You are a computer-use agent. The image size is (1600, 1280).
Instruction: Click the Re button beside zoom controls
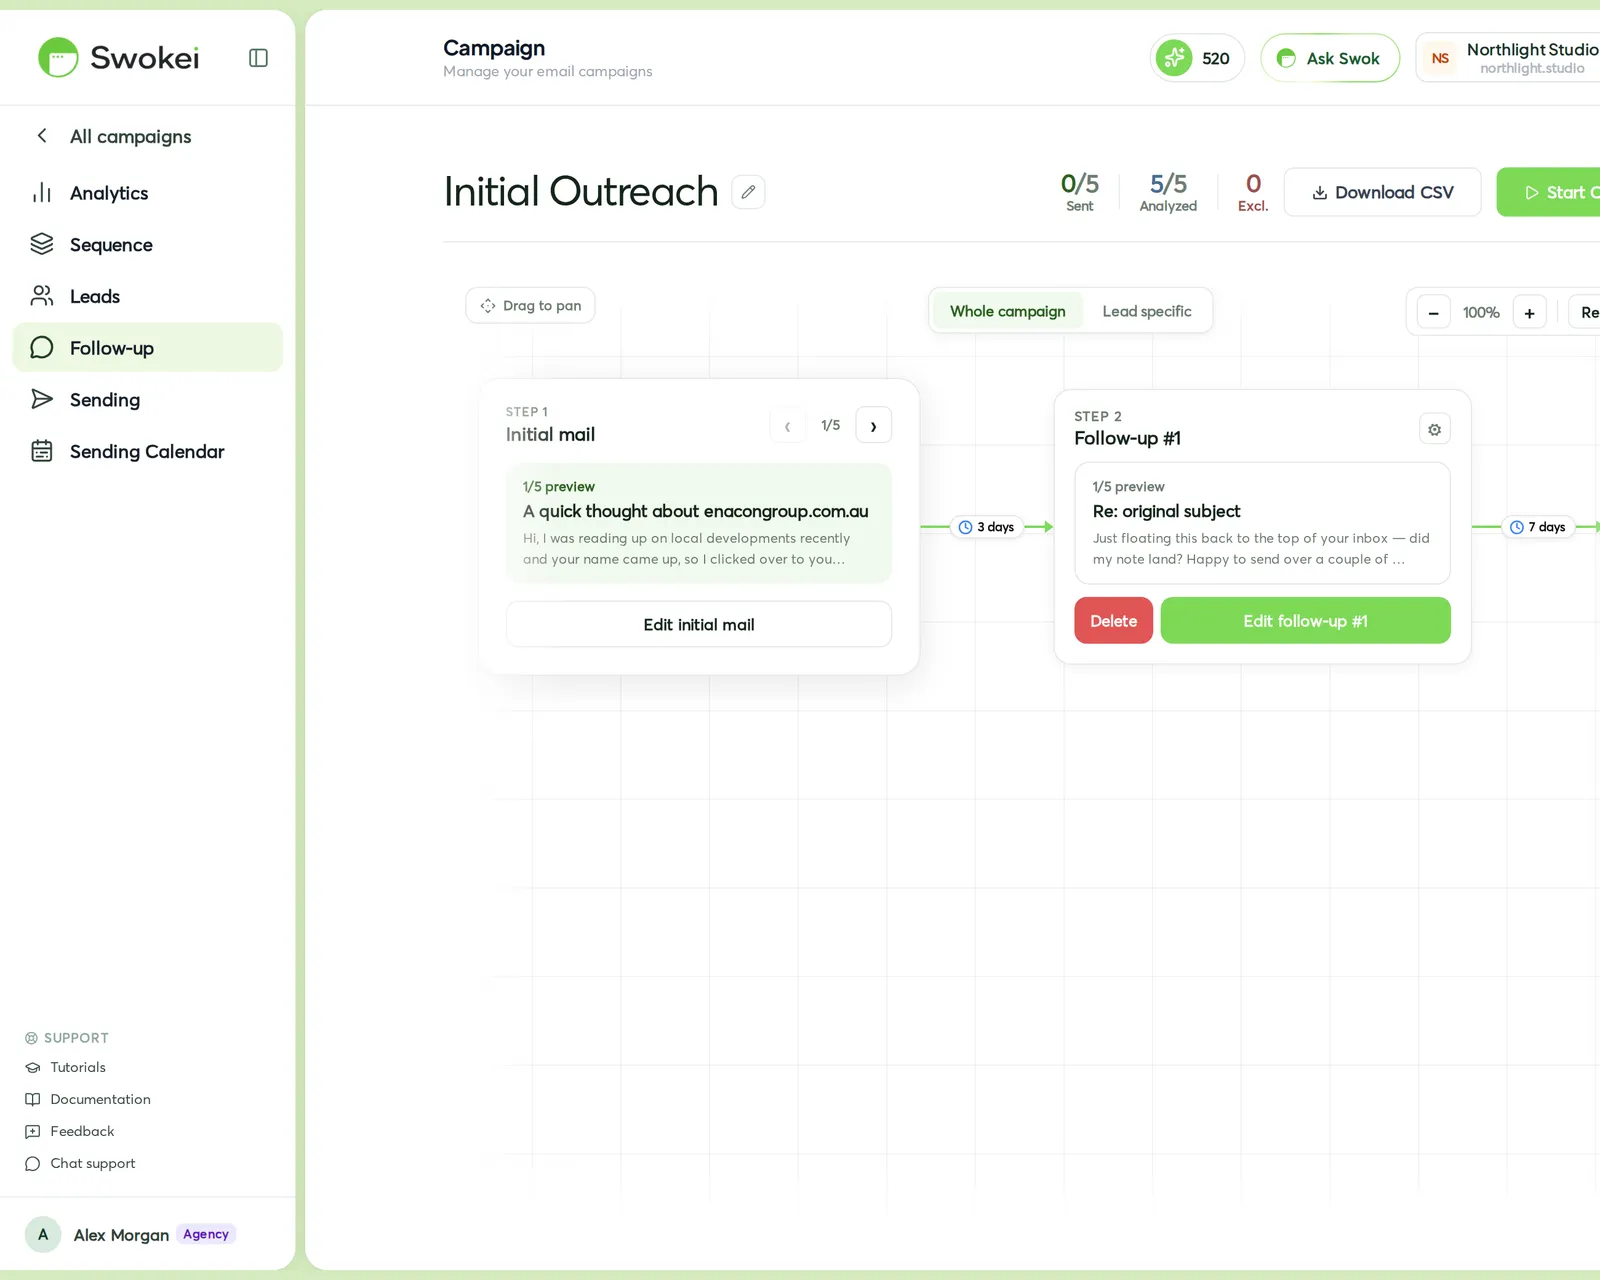[x=1585, y=313]
